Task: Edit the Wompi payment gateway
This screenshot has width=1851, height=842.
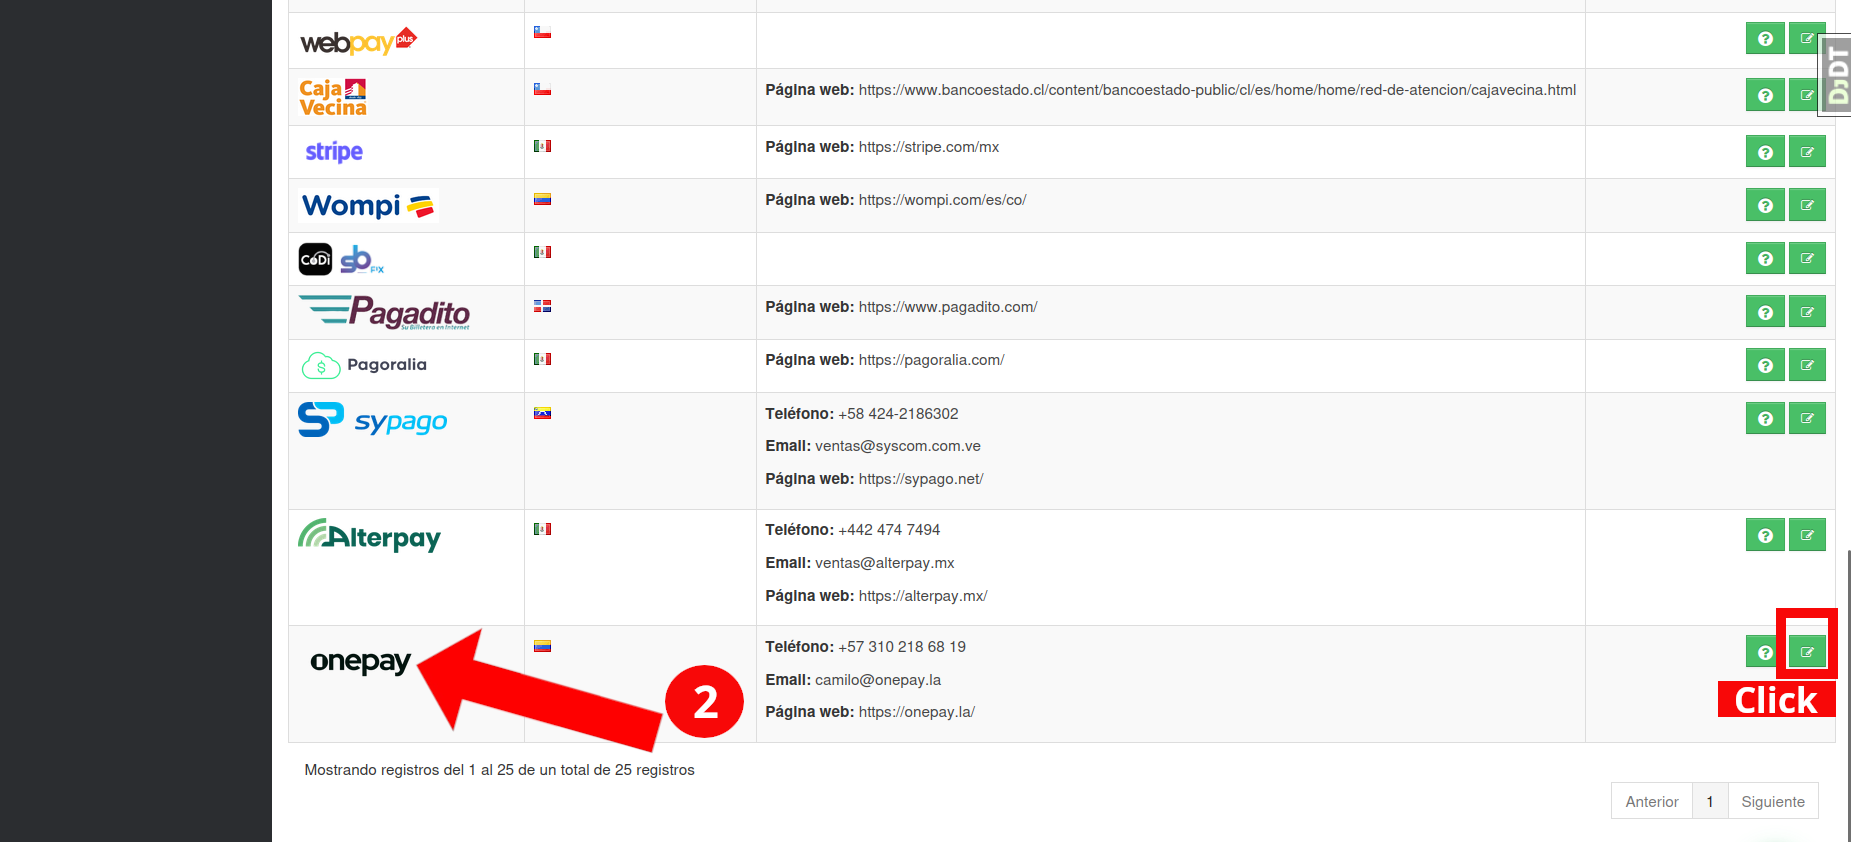Action: coord(1807,205)
